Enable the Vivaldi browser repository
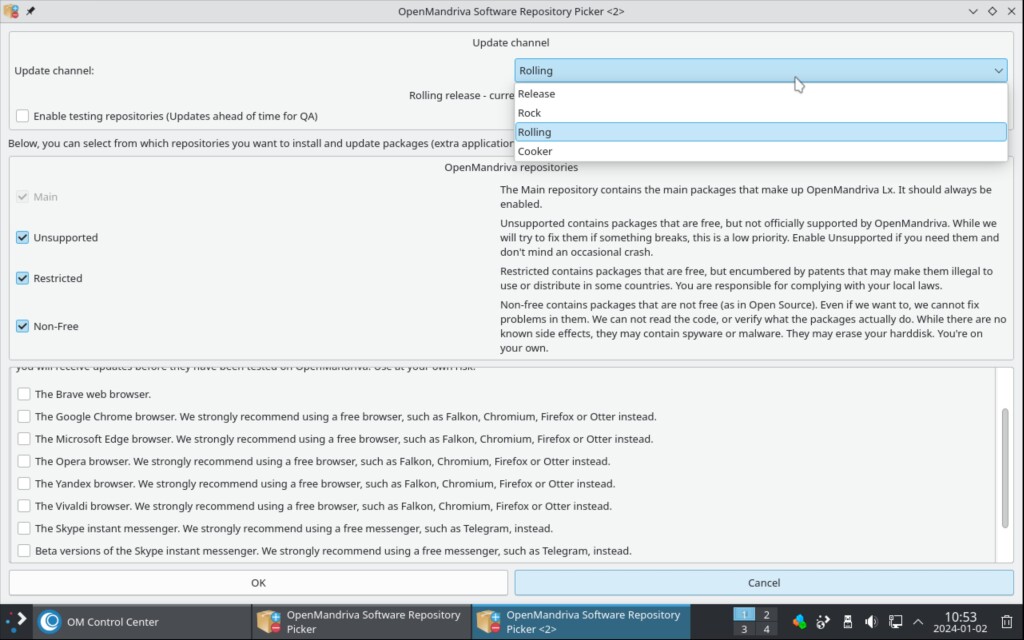Screen dimensions: 1024x640 24,505
